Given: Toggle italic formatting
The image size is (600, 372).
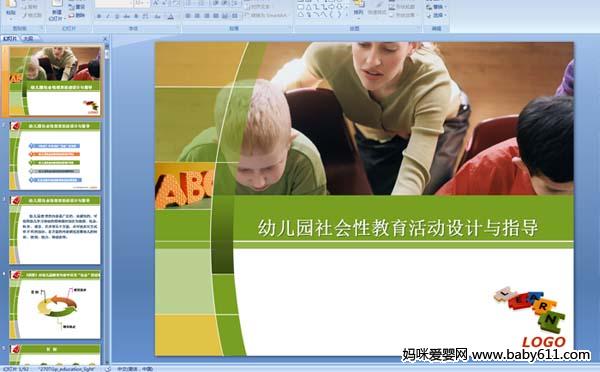Looking at the screenshot, I should (x=108, y=16).
